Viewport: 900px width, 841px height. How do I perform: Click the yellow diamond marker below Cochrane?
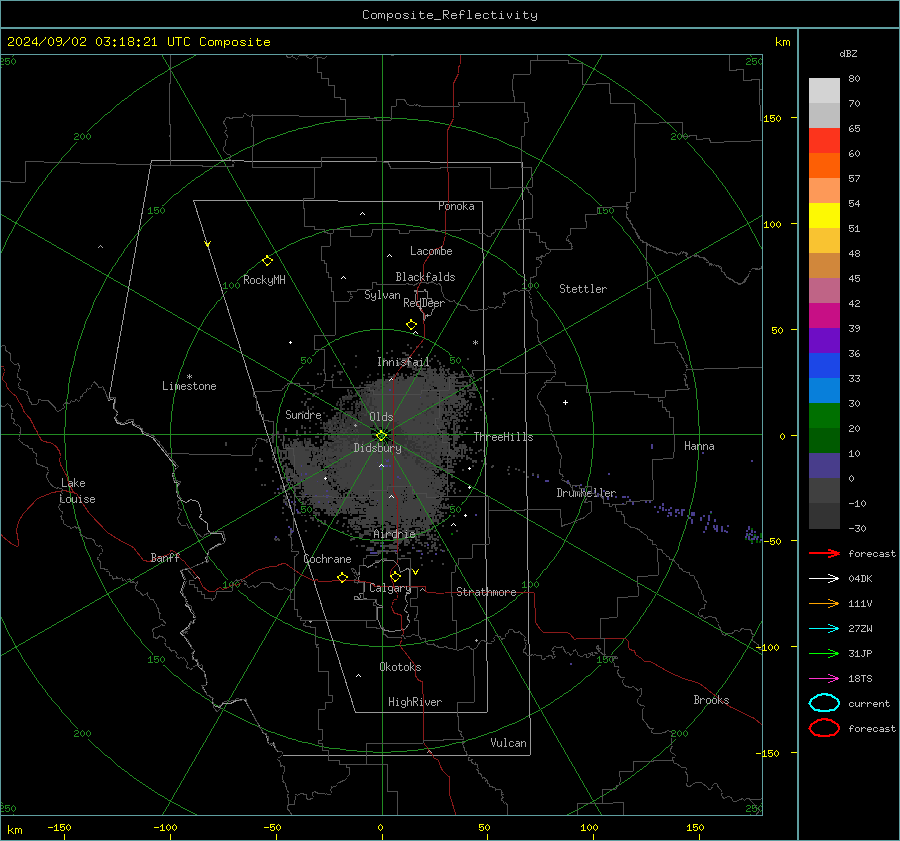(343, 577)
